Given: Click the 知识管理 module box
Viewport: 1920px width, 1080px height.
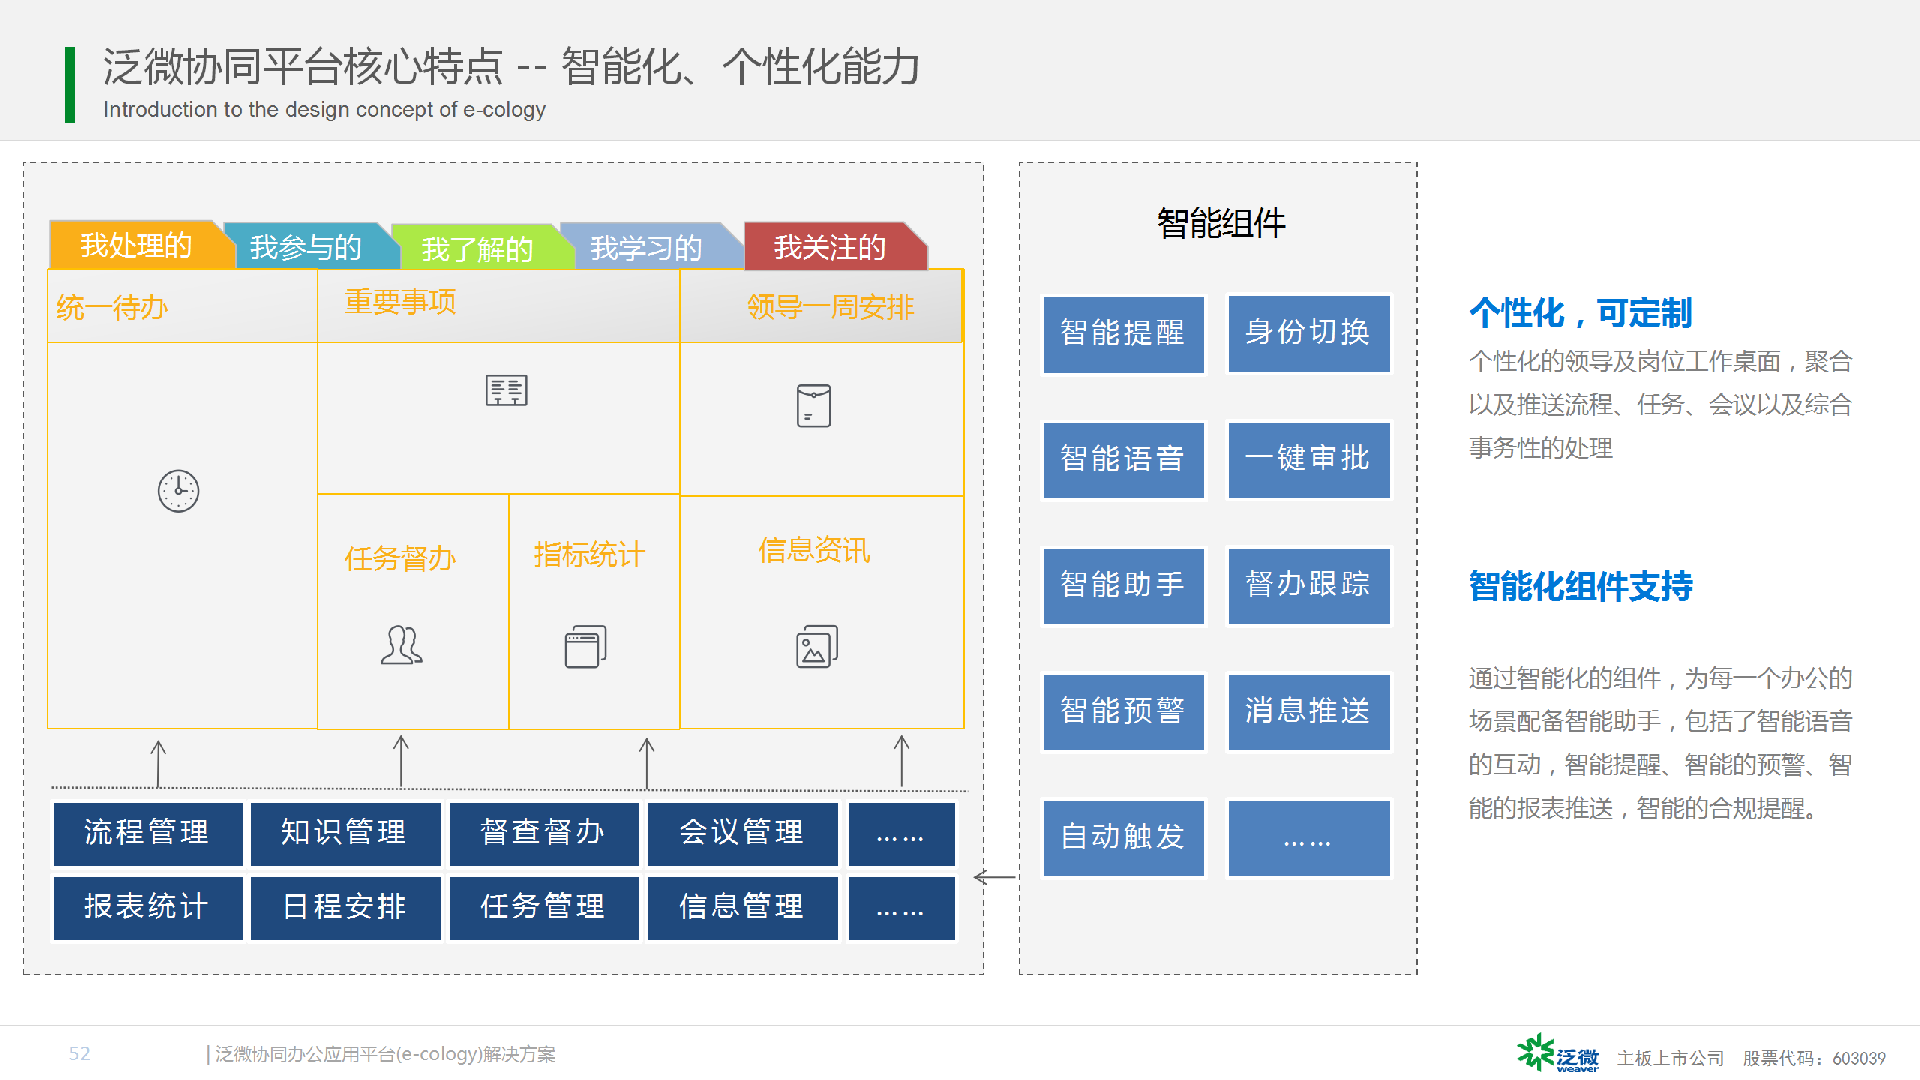Looking at the screenshot, I should point(345,834).
